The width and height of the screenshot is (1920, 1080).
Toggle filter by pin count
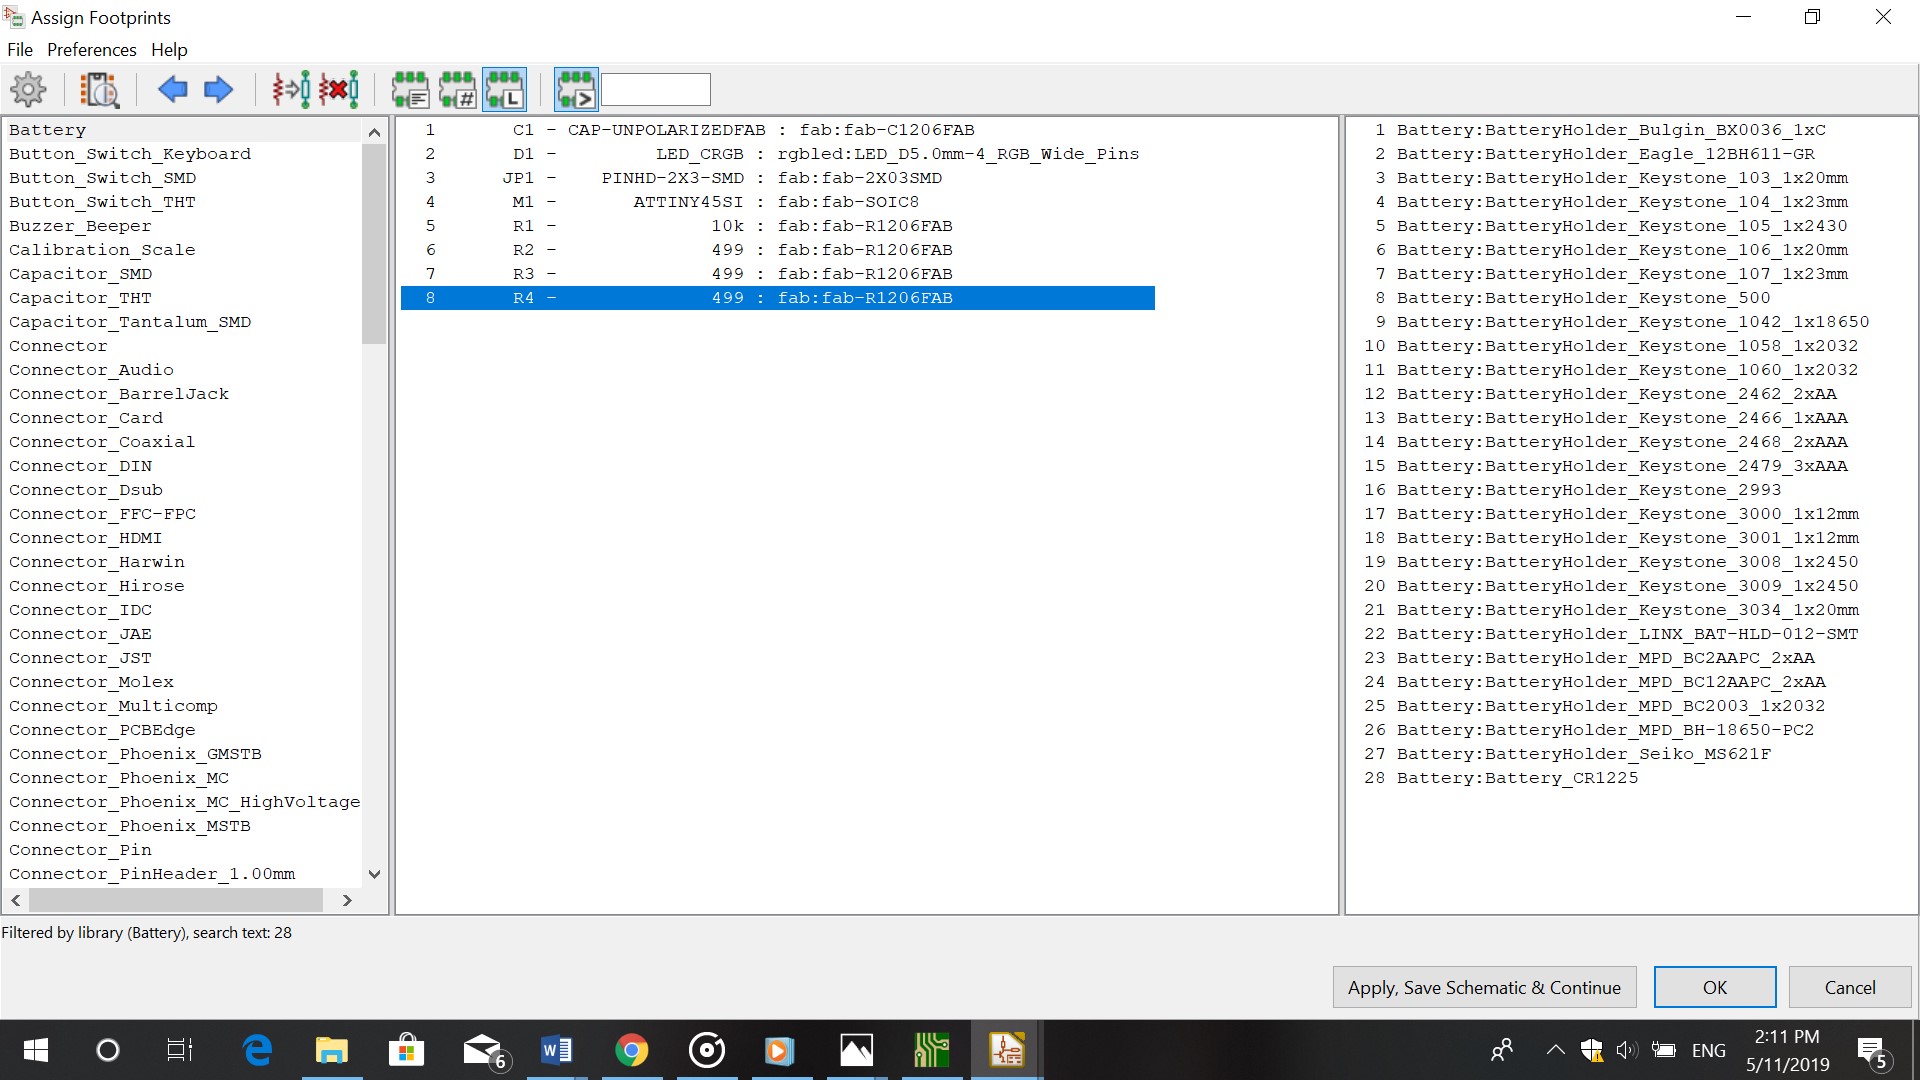click(x=458, y=90)
